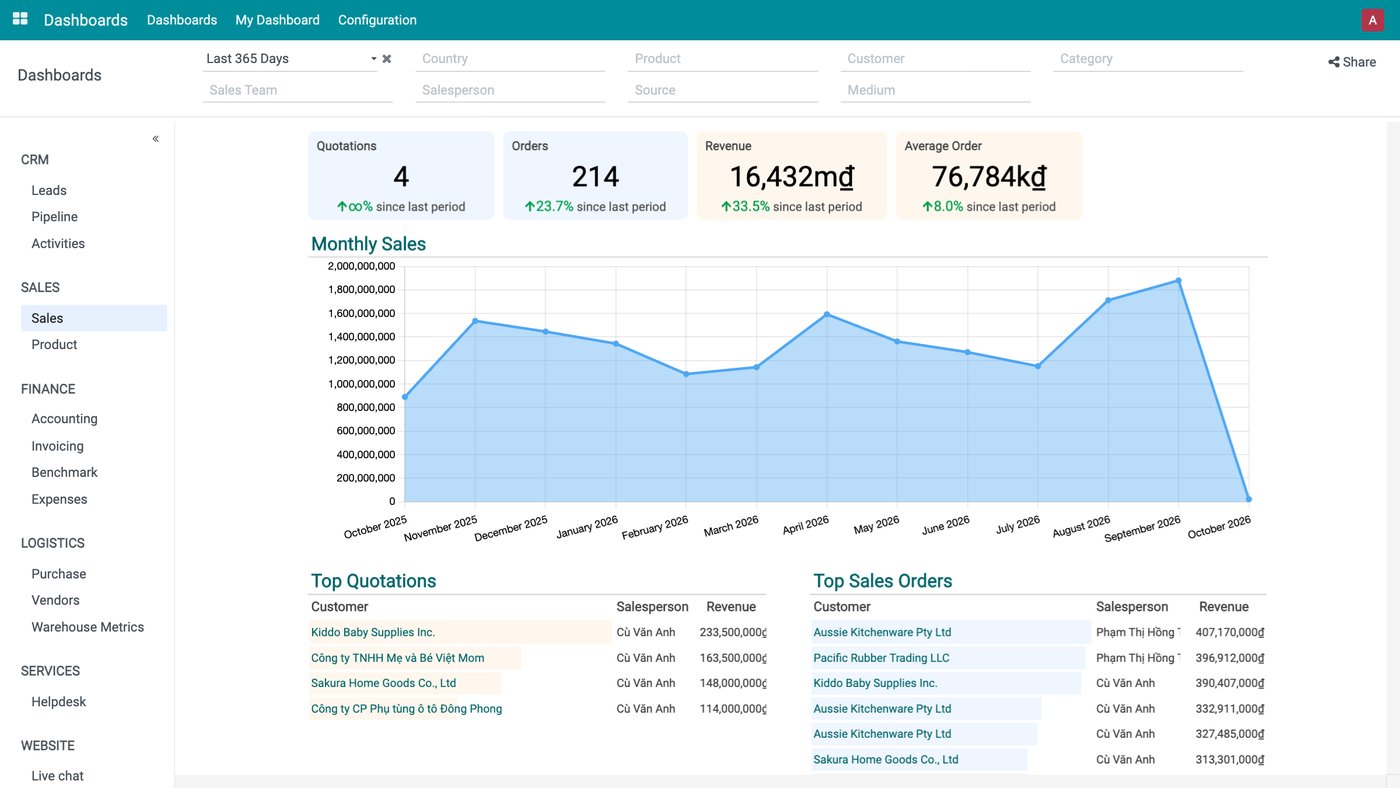Click the Quotations summary card
Viewport: 1400px width, 788px height.
click(x=401, y=176)
